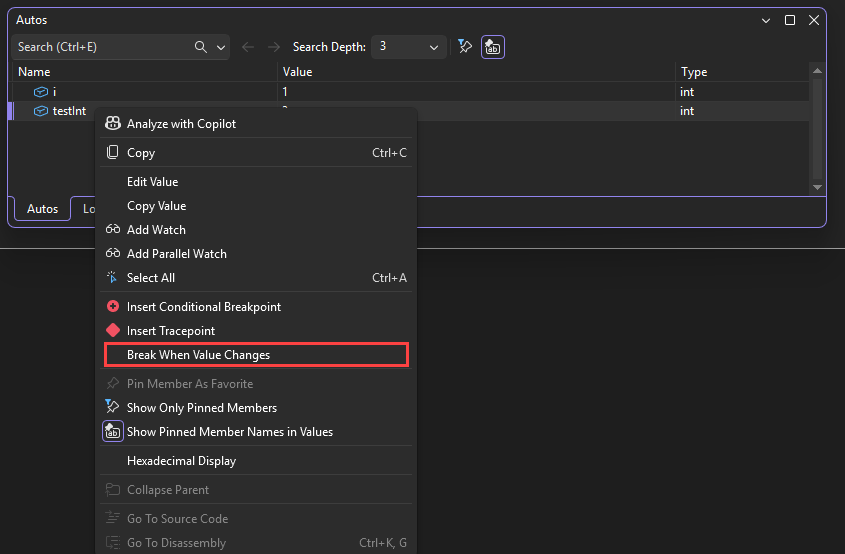
Task: Click Add Watch in the context menu
Action: [156, 230]
